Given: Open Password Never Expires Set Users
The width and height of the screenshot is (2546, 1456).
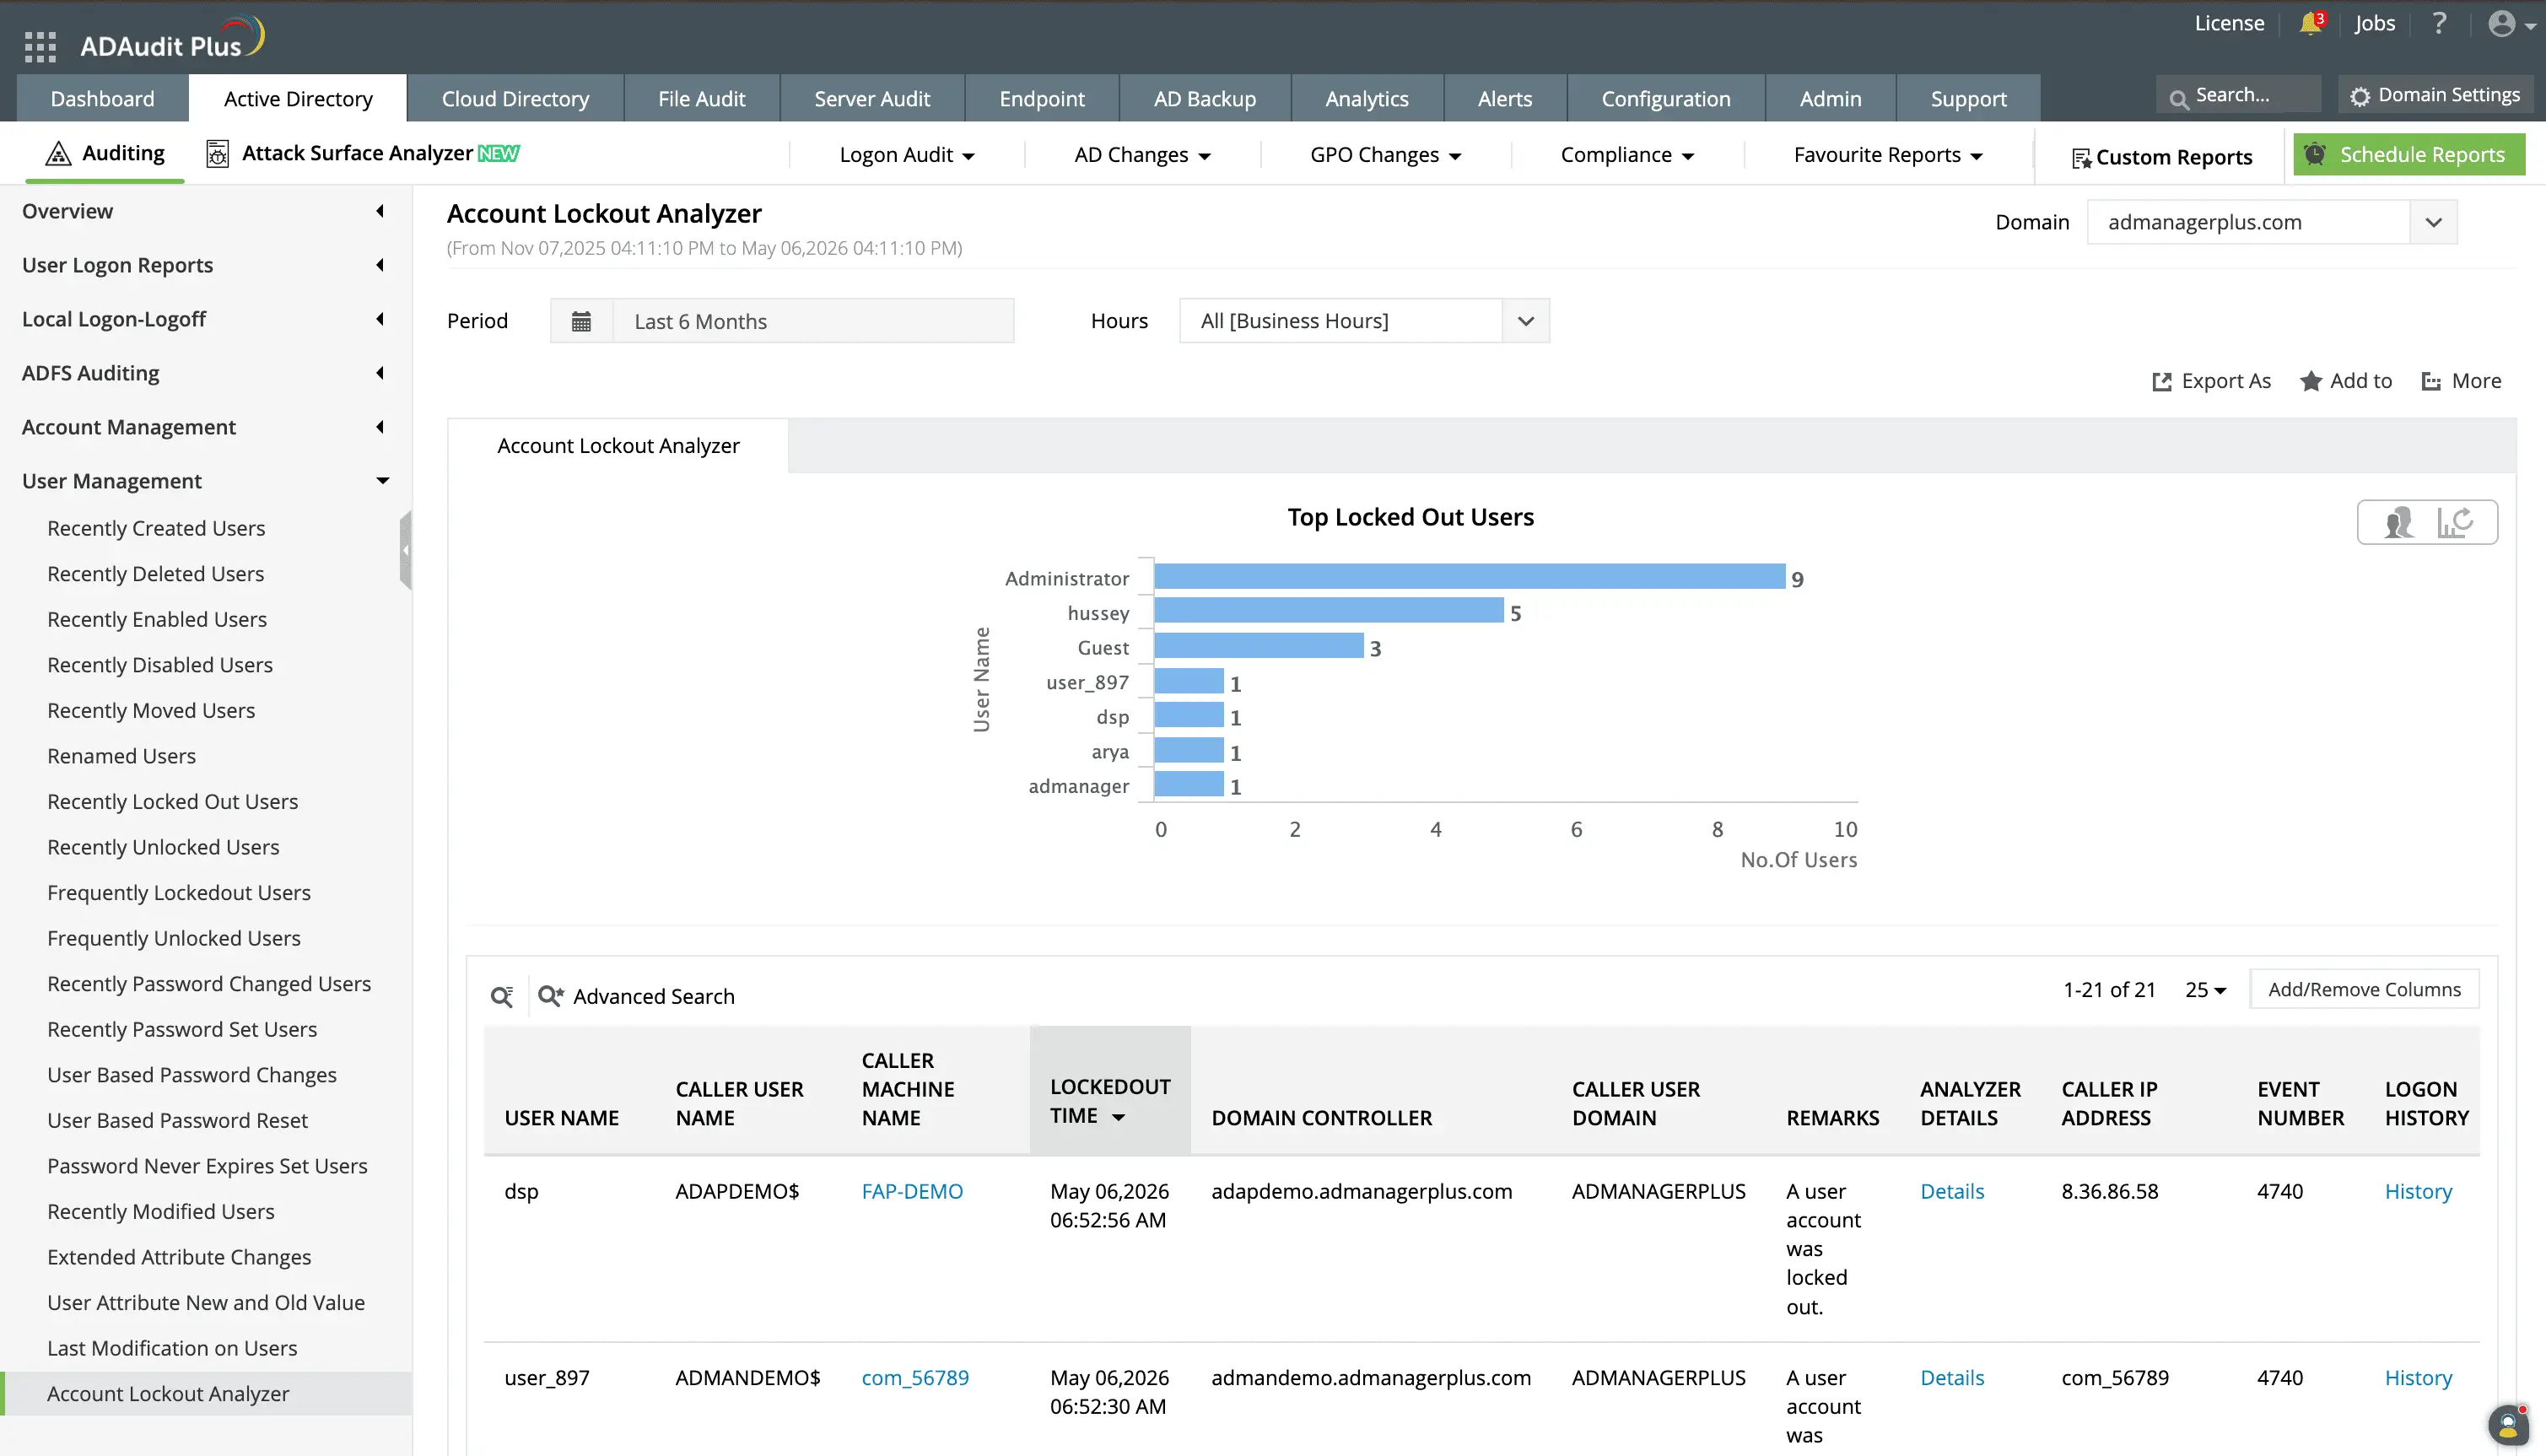Looking at the screenshot, I should coord(207,1166).
